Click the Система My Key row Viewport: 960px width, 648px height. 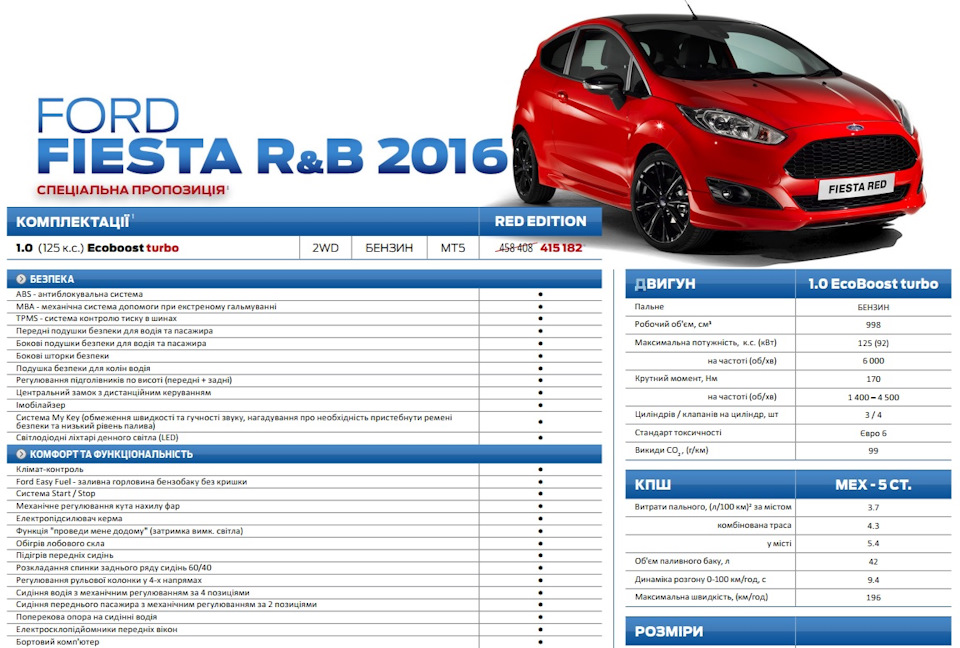coord(304,421)
